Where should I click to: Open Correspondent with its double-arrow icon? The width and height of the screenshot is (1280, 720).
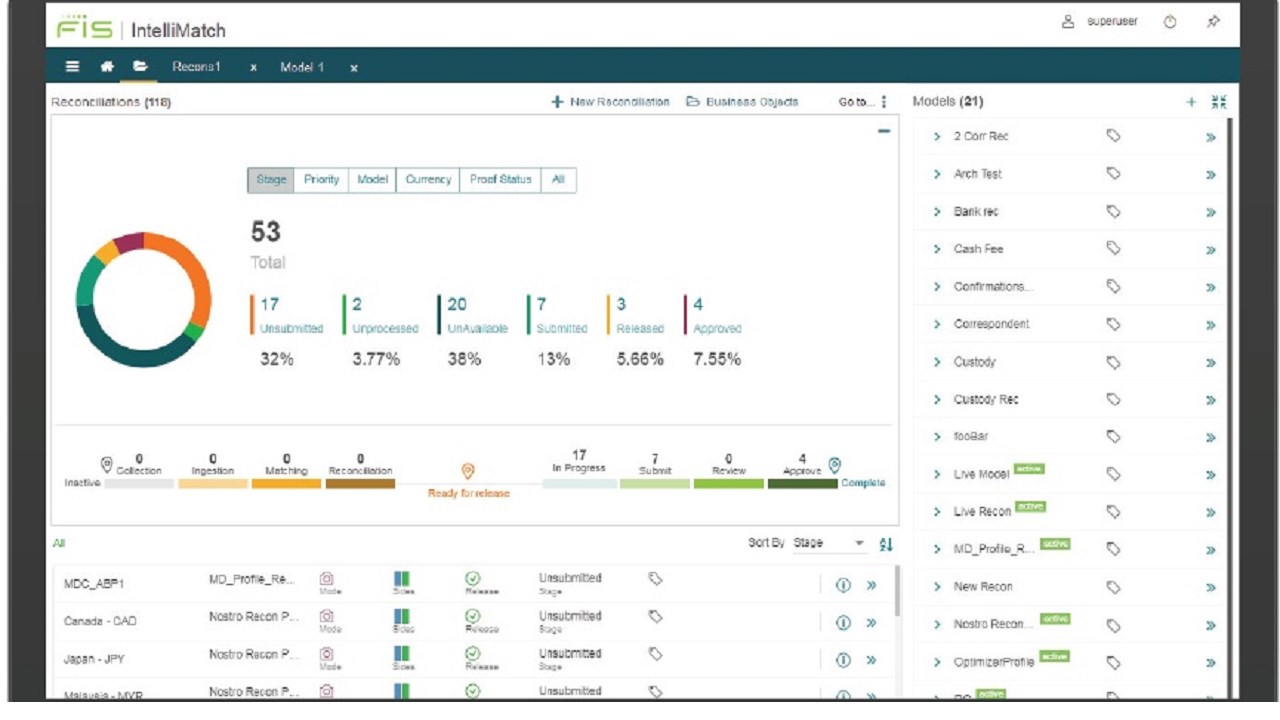click(1211, 325)
